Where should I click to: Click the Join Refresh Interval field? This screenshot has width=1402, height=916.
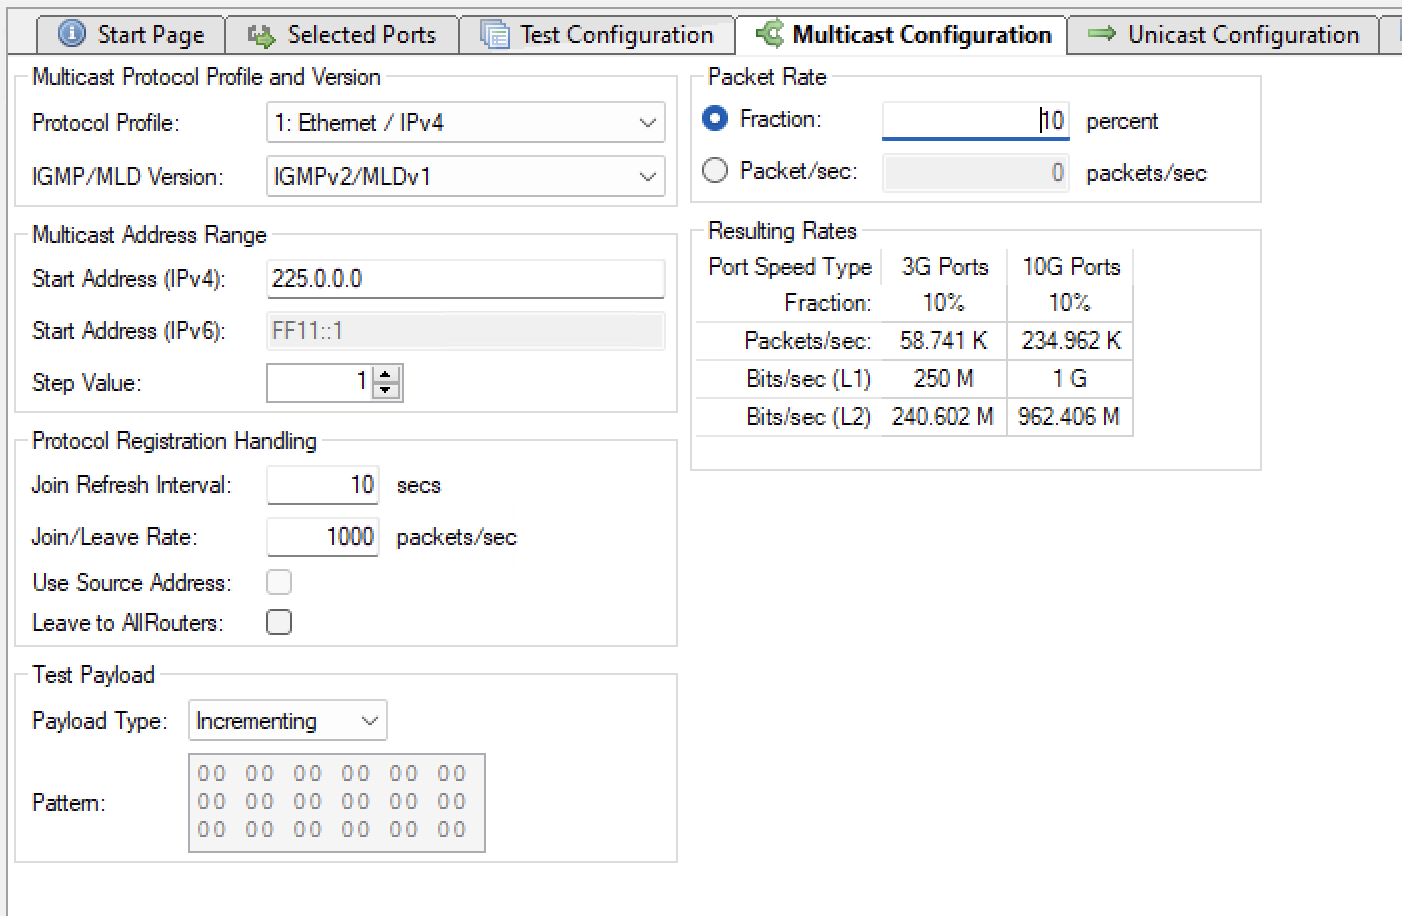click(x=322, y=485)
